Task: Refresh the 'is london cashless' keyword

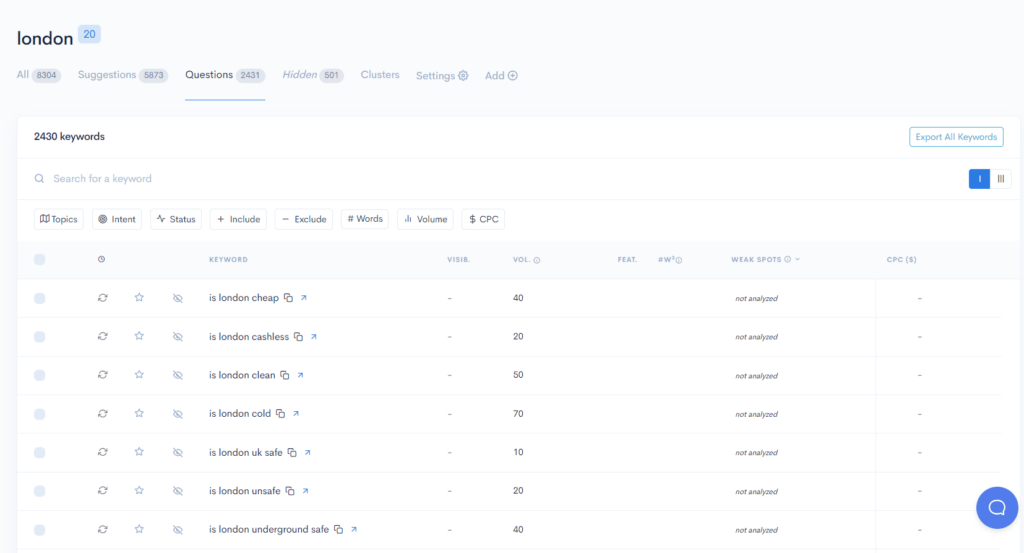Action: [103, 336]
